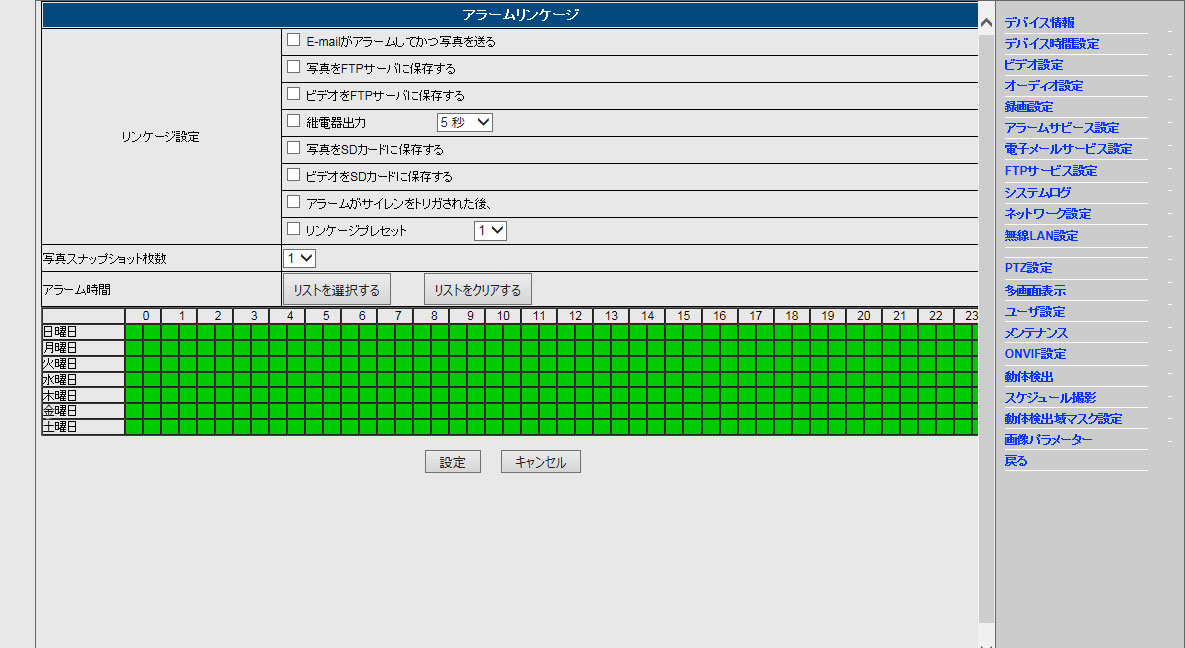The width and height of the screenshot is (1185, 648).
Task: Go to オーディオ設定 page
Action: 1044,86
